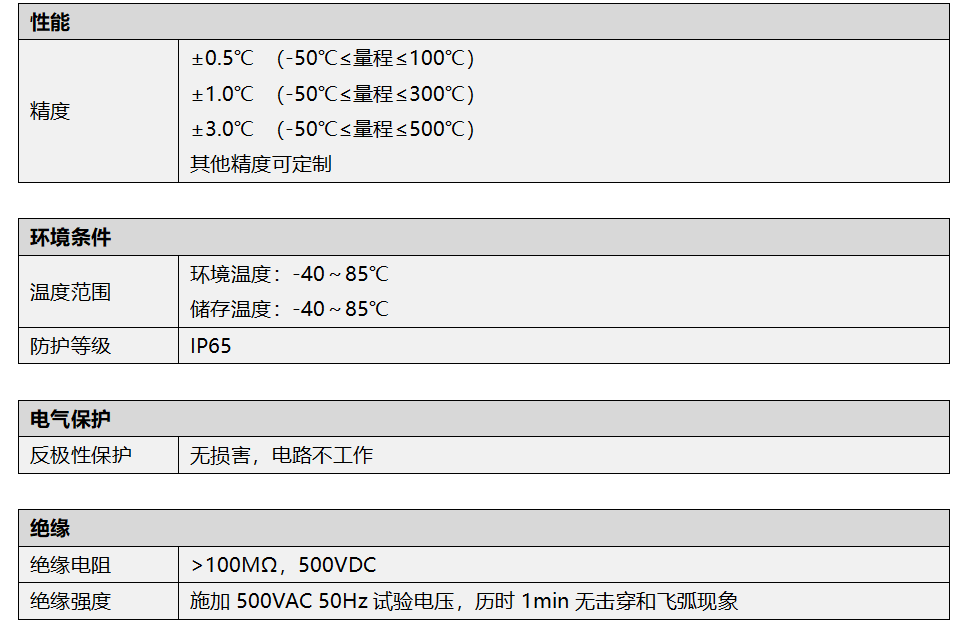Click the 其他精度可定制 text
This screenshot has height=624, width=970.
coord(261,164)
